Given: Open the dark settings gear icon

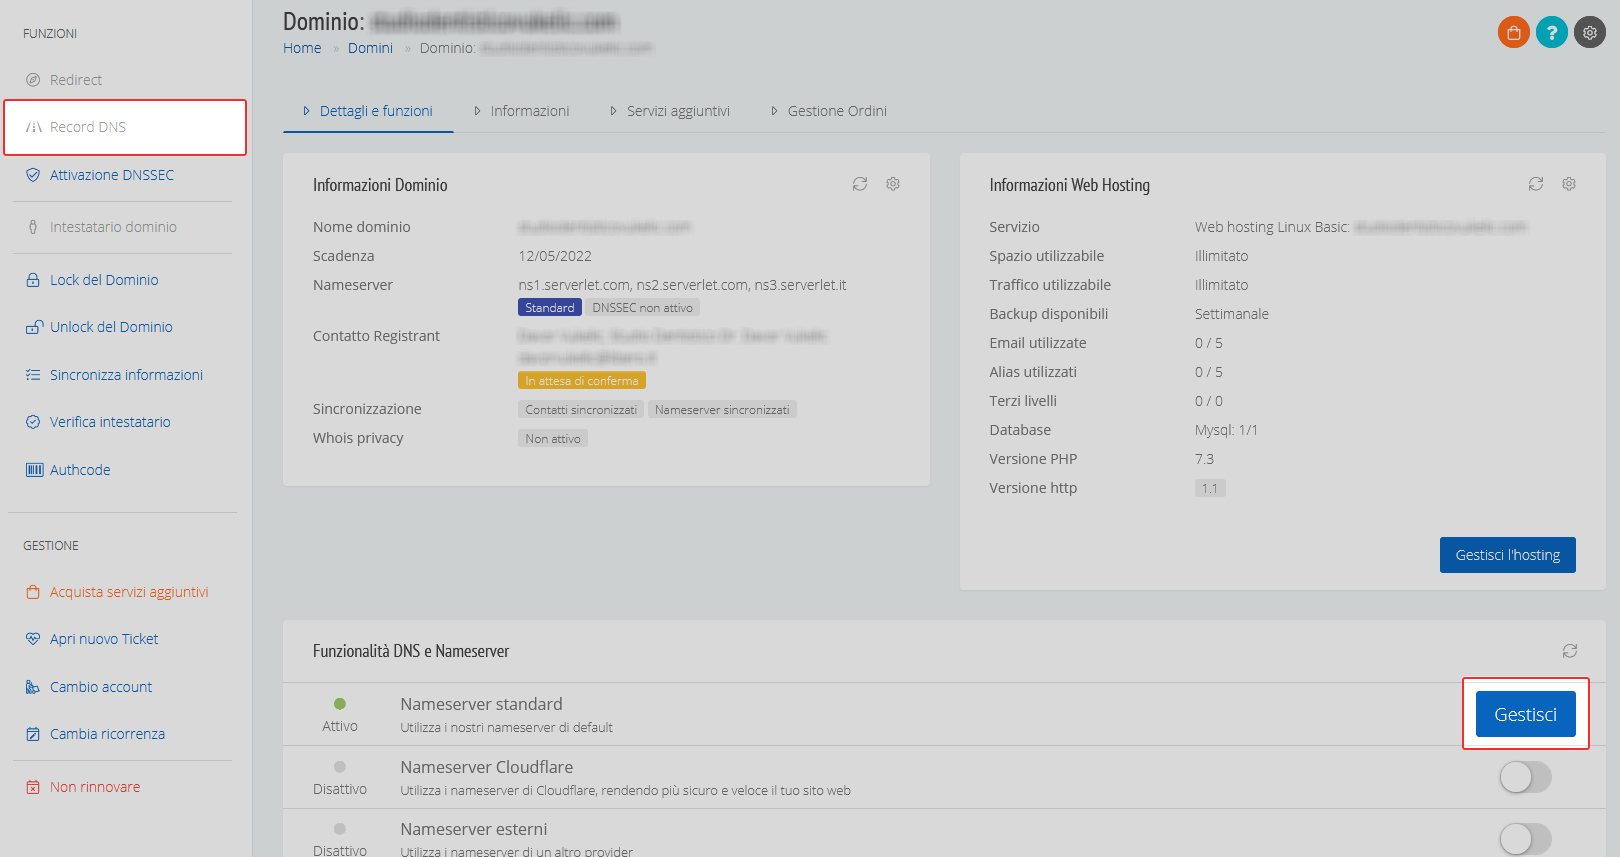Looking at the screenshot, I should pyautogui.click(x=1589, y=32).
